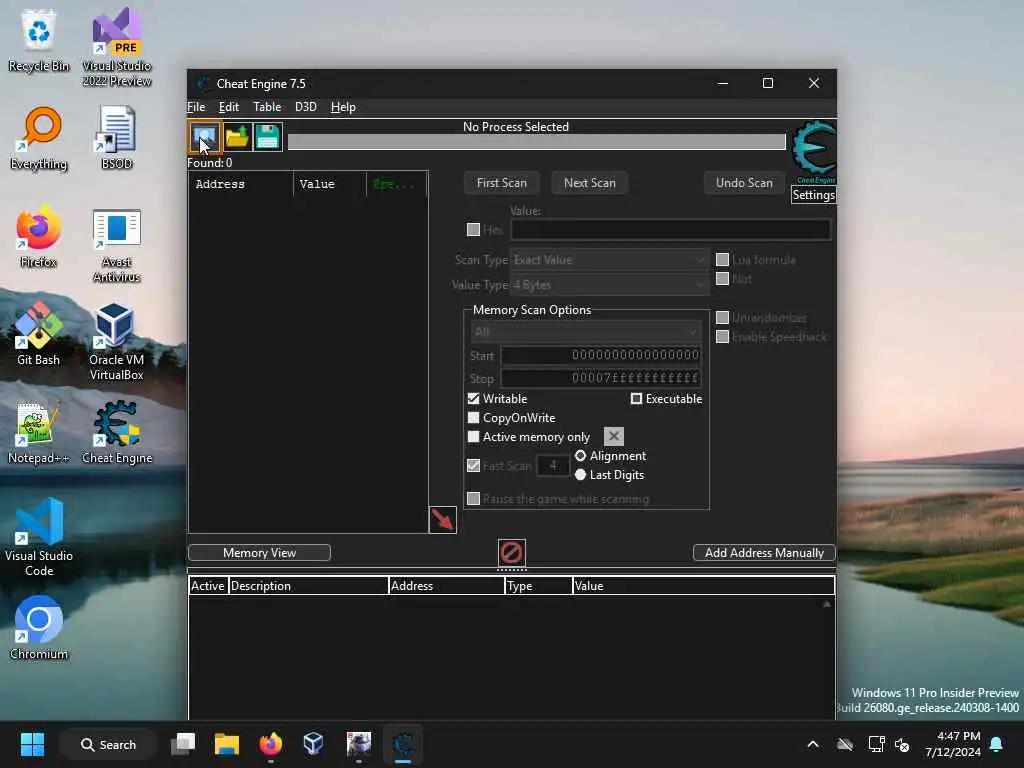
Task: Open Settings under the logo
Action: (813, 195)
